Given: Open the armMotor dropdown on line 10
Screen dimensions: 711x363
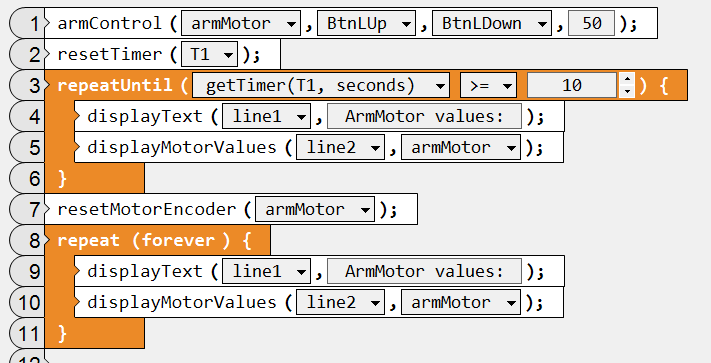Looking at the screenshot, I should coord(461,302).
